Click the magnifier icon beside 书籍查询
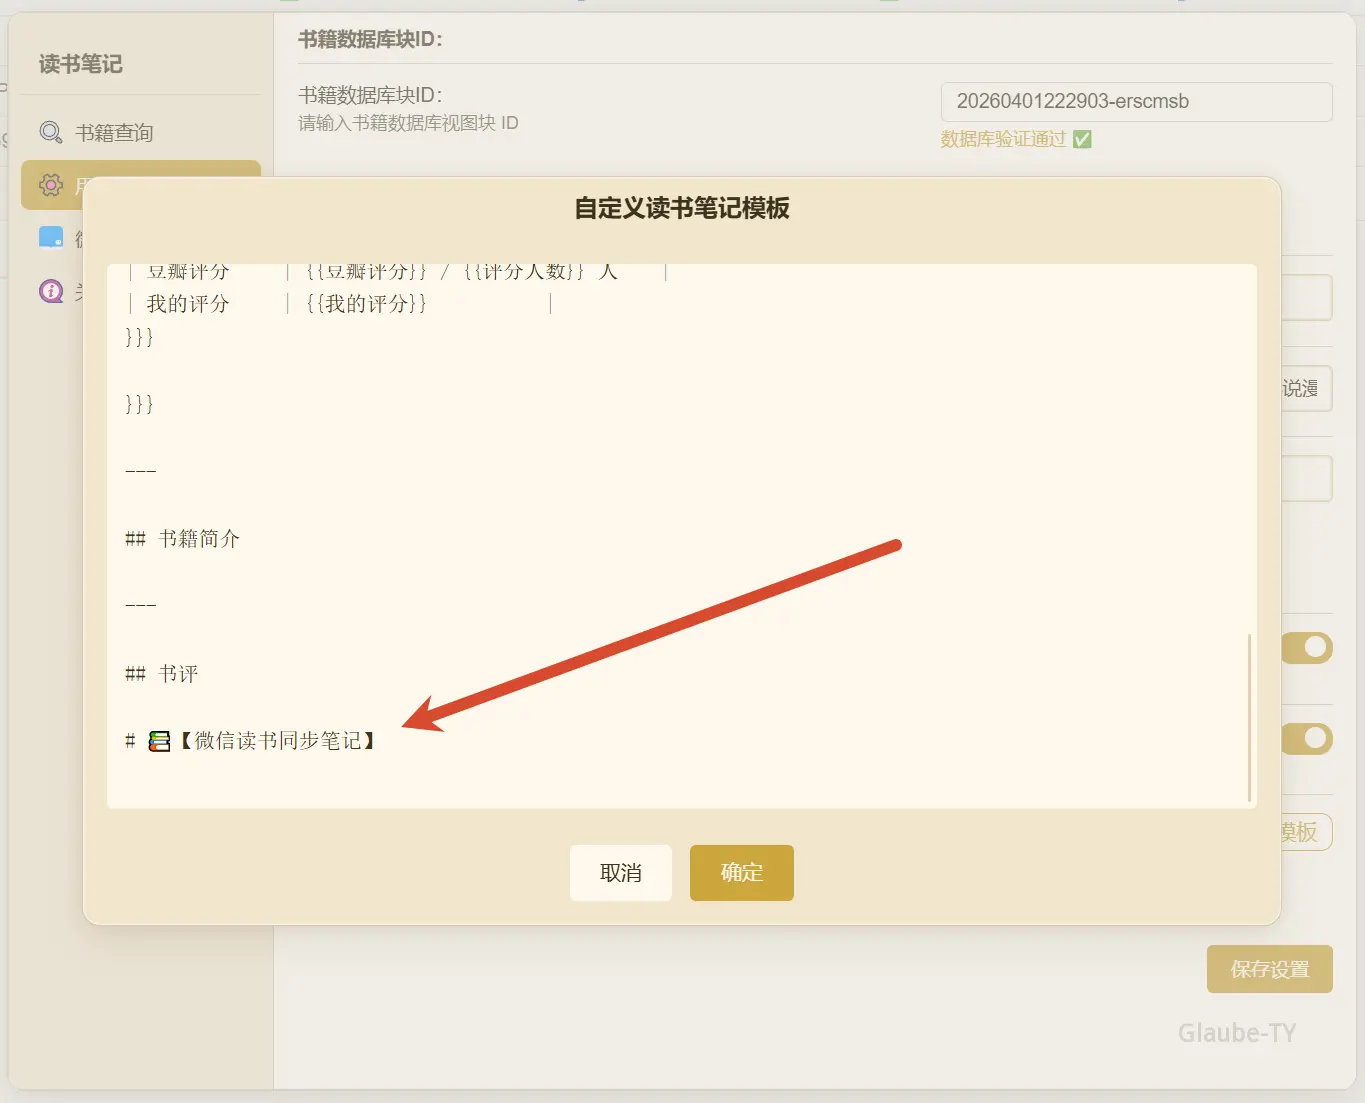The image size is (1365, 1103). tap(50, 132)
